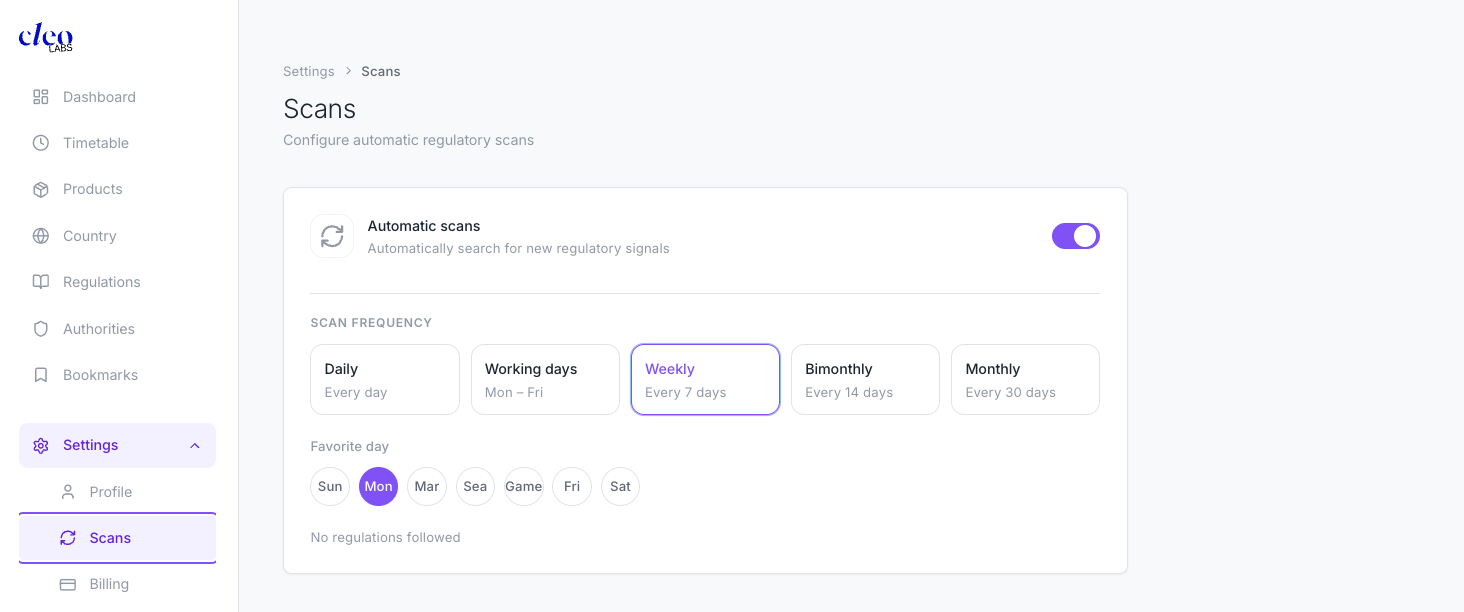Click the Cleo Labs logo
1464x612 pixels.
46,38
